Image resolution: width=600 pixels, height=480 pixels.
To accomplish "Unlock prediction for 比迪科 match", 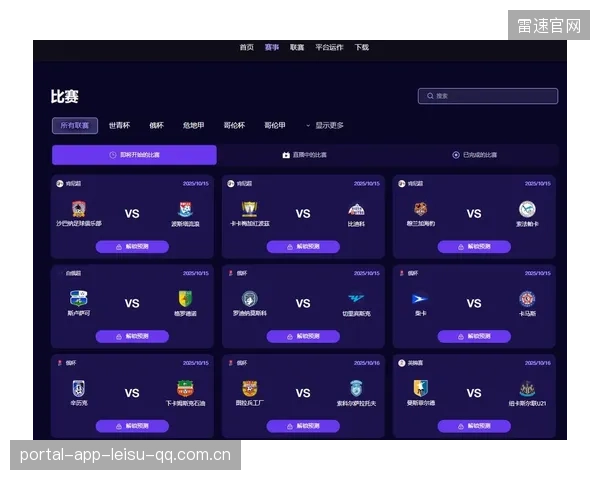I will click(303, 247).
